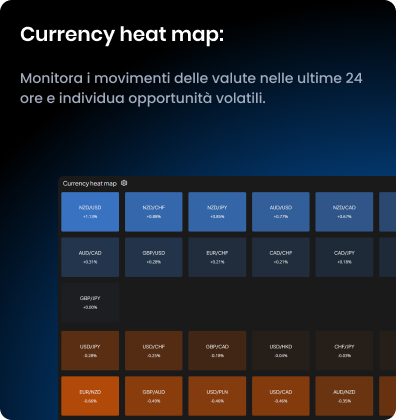
Task: Click the USD/PLN tile
Action: pyautogui.click(x=217, y=396)
